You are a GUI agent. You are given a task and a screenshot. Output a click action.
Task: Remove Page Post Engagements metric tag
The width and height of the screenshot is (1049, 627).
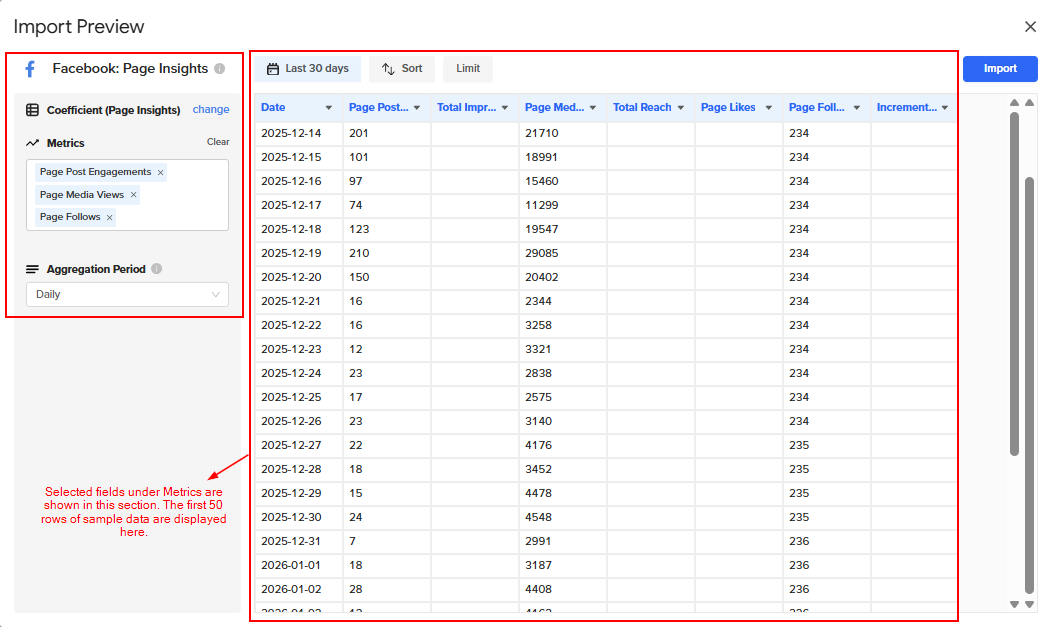tap(160, 173)
